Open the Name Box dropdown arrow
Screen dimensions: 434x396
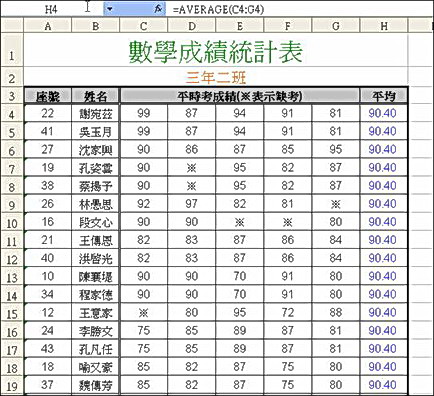(x=109, y=9)
